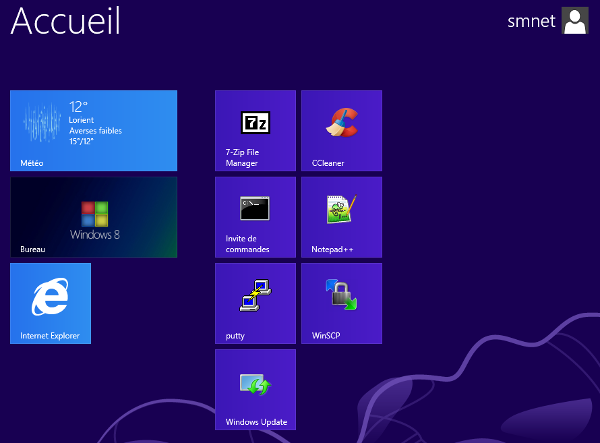Click the smnet user avatar picture
Image resolution: width=600 pixels, height=443 pixels.
point(575,21)
